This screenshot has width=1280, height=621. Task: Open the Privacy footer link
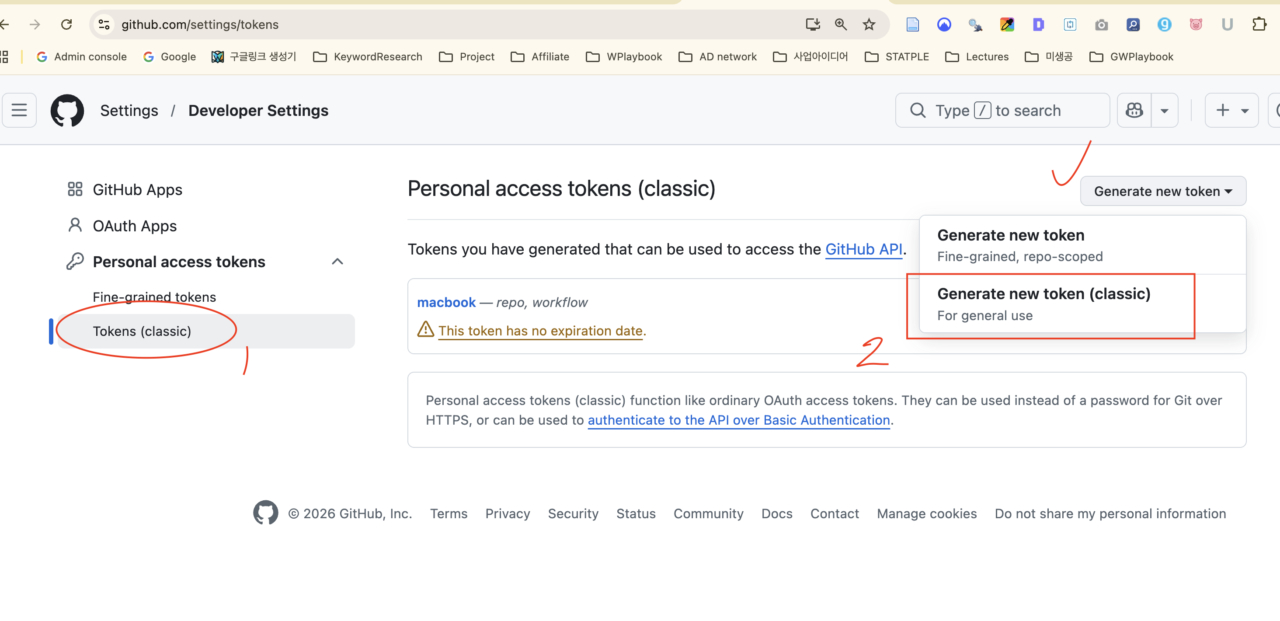508,513
